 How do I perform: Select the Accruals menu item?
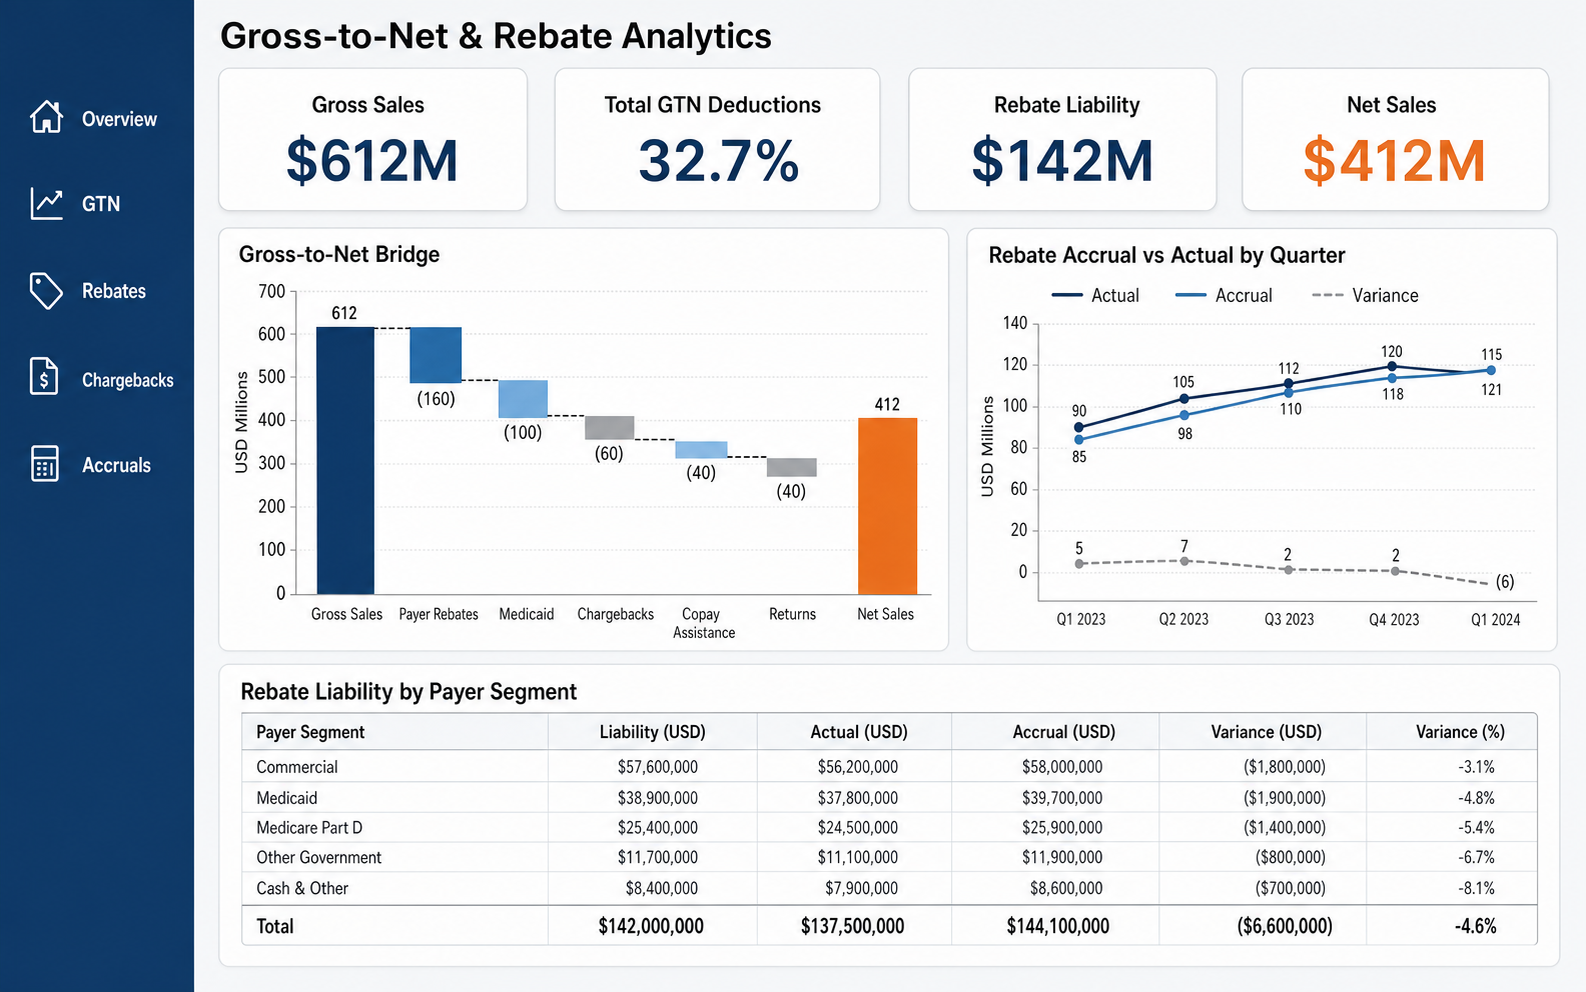116,465
